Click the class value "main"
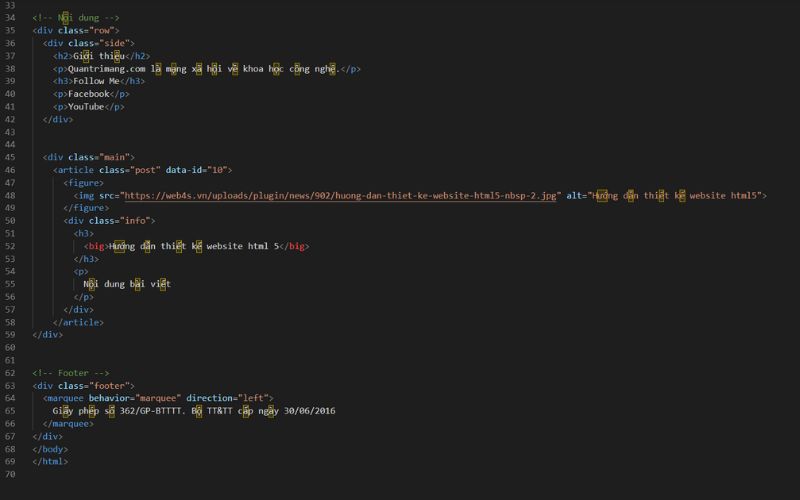 pyautogui.click(x=114, y=157)
